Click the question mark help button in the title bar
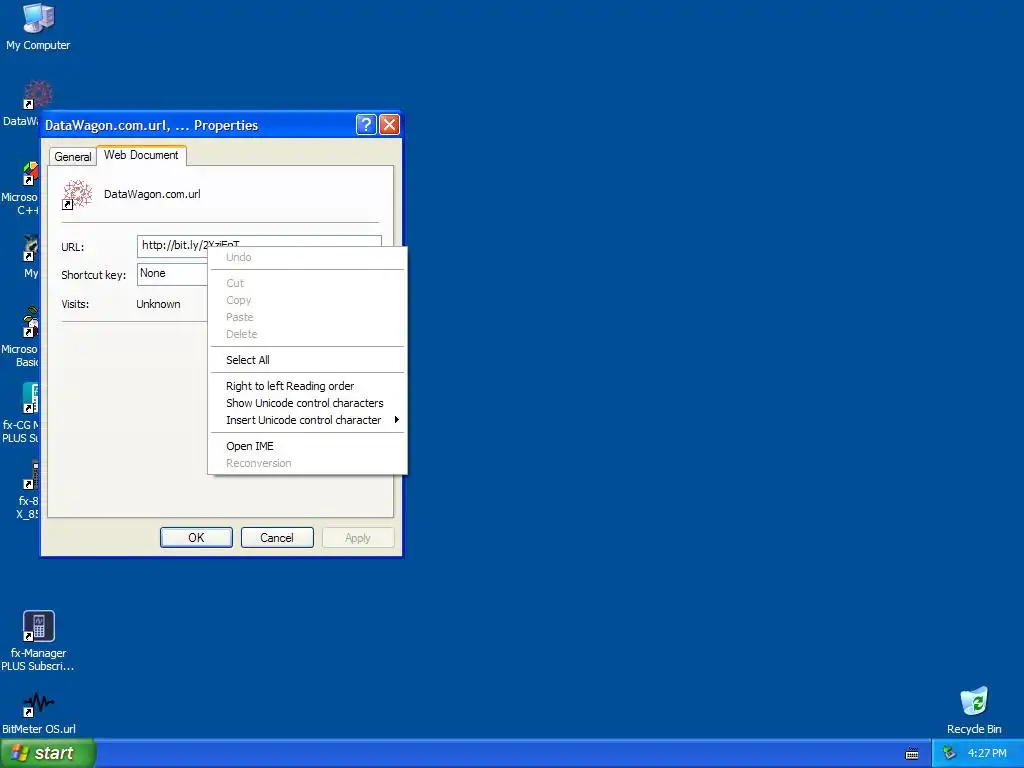This screenshot has height=768, width=1024. [366, 125]
